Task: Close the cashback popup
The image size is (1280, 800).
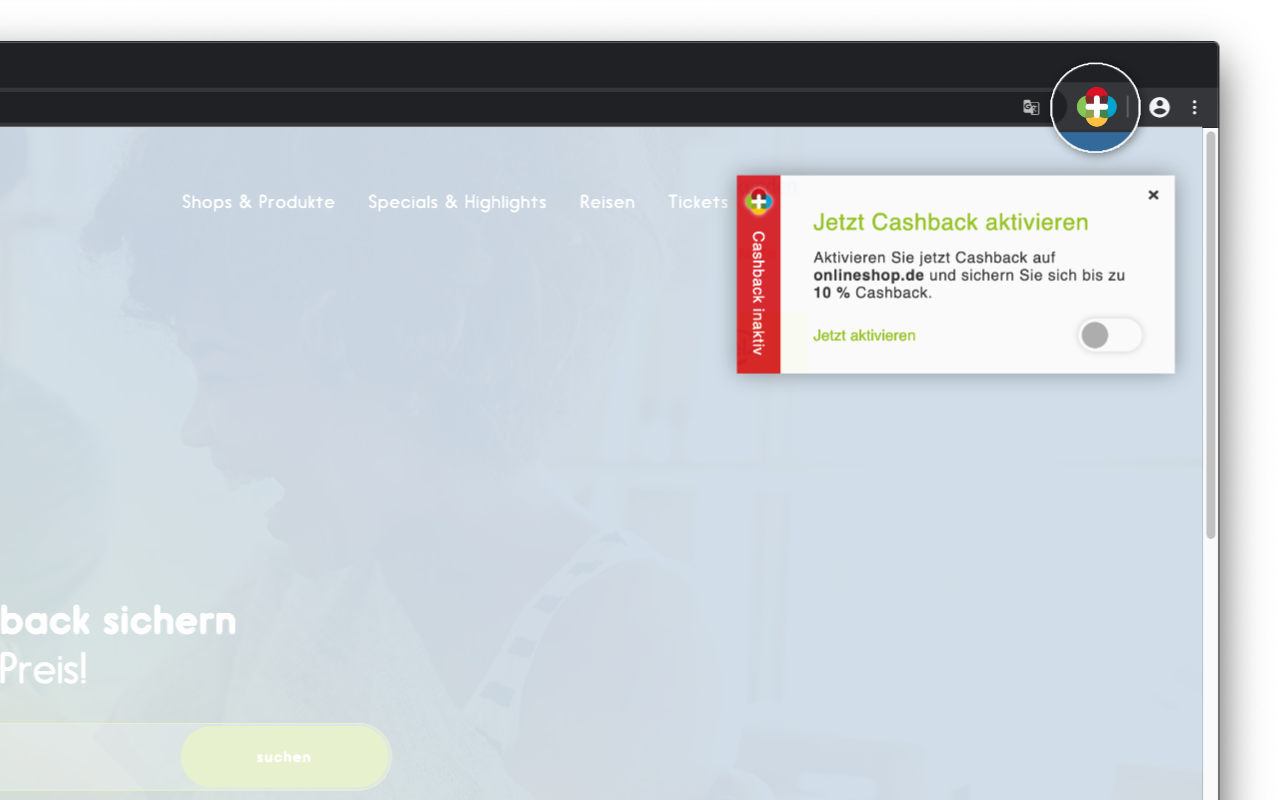Action: (1153, 195)
